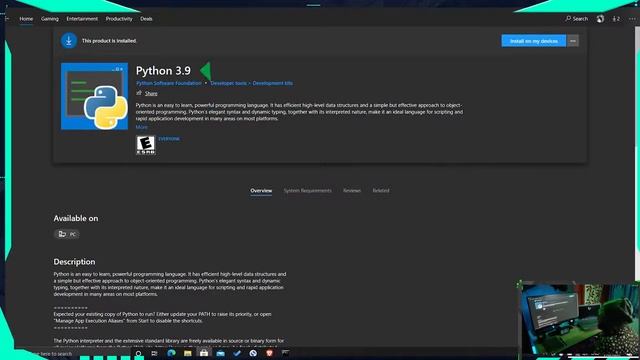
Task: Open the Development kits category link
Action: click(272, 83)
